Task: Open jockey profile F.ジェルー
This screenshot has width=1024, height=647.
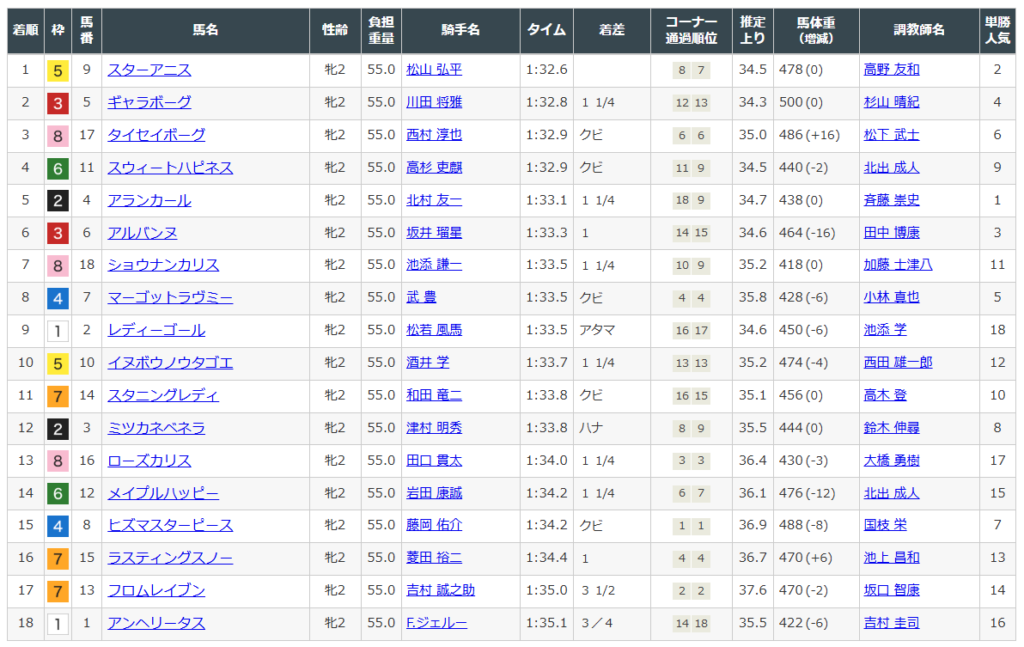Action: [x=436, y=624]
